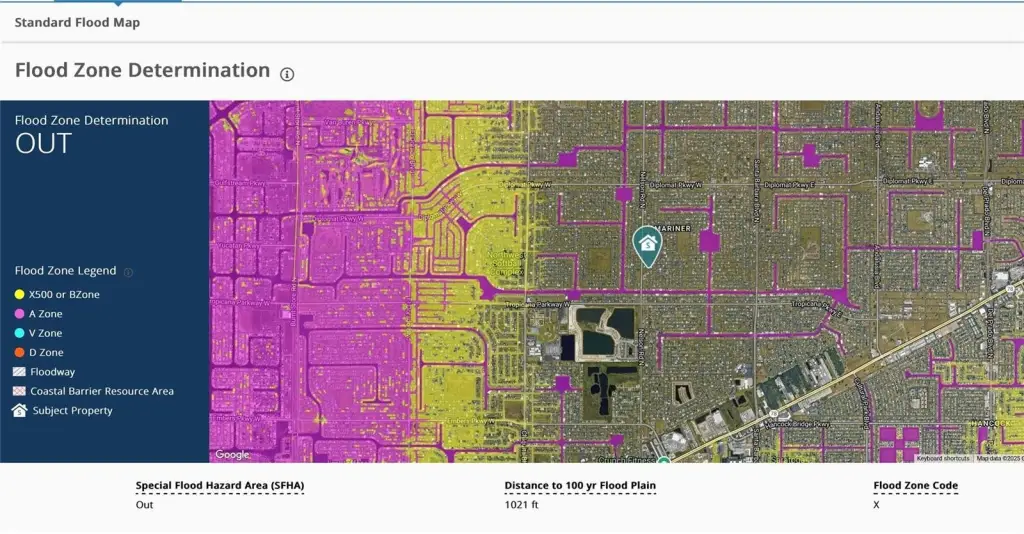Open info icon beside Flood Zone Determination heading
The height and width of the screenshot is (534, 1024).
click(287, 74)
